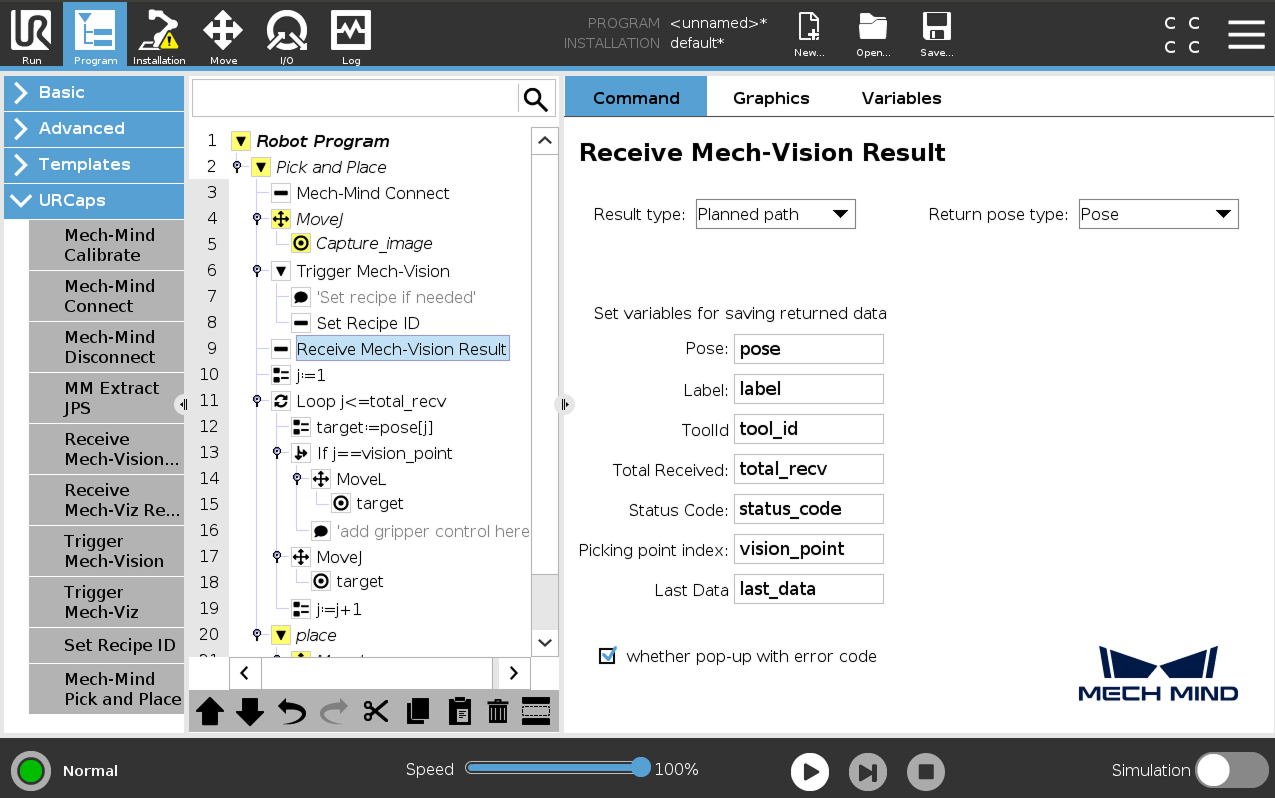Undo the last program edit
Viewport: 1275px width, 798px height.
pyautogui.click(x=290, y=711)
